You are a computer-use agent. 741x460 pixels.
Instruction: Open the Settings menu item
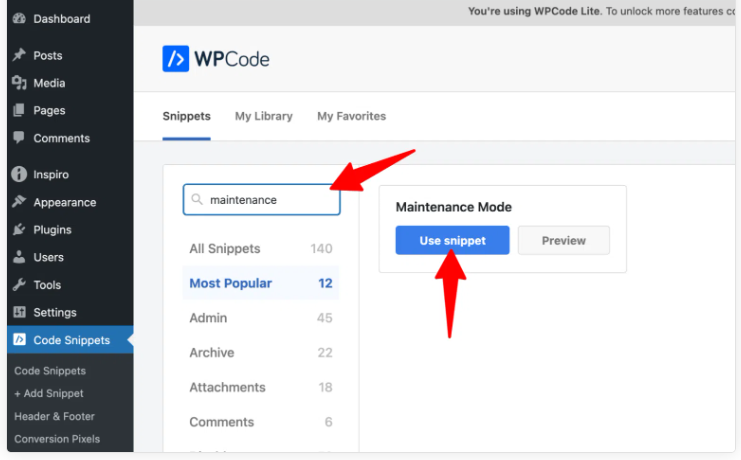(54, 312)
